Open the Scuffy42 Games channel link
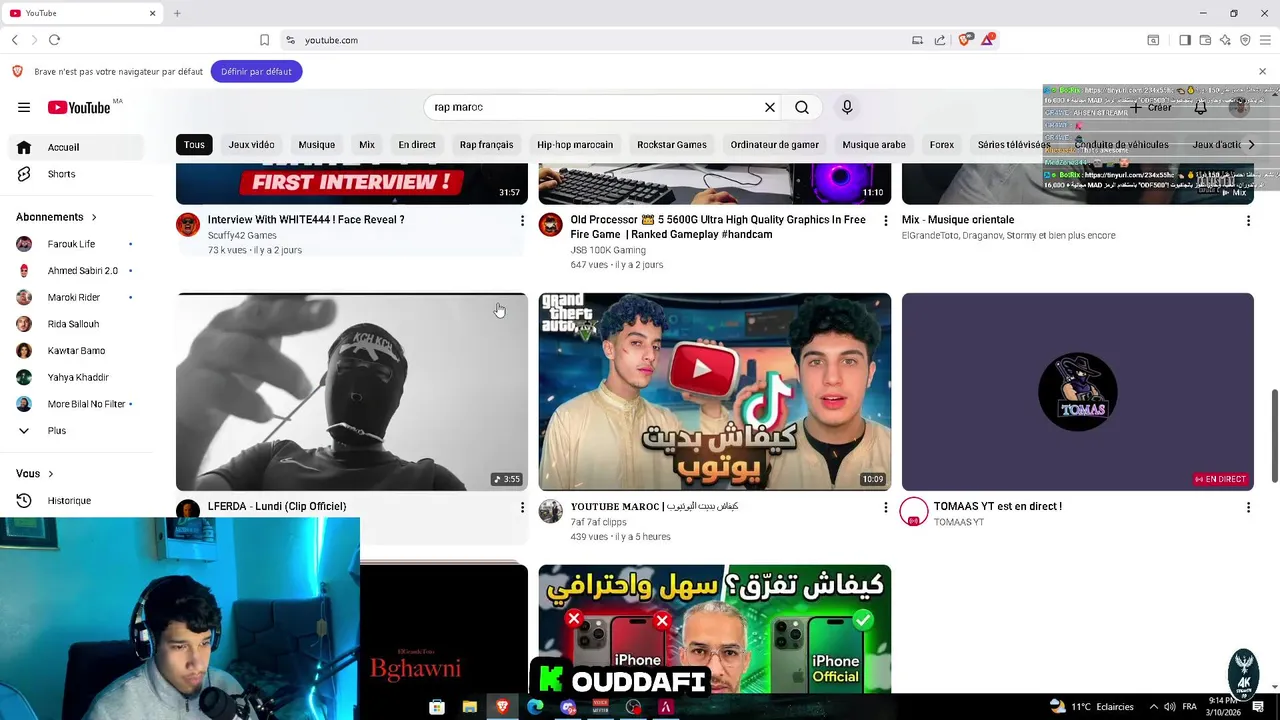This screenshot has width=1280, height=720. [x=242, y=236]
